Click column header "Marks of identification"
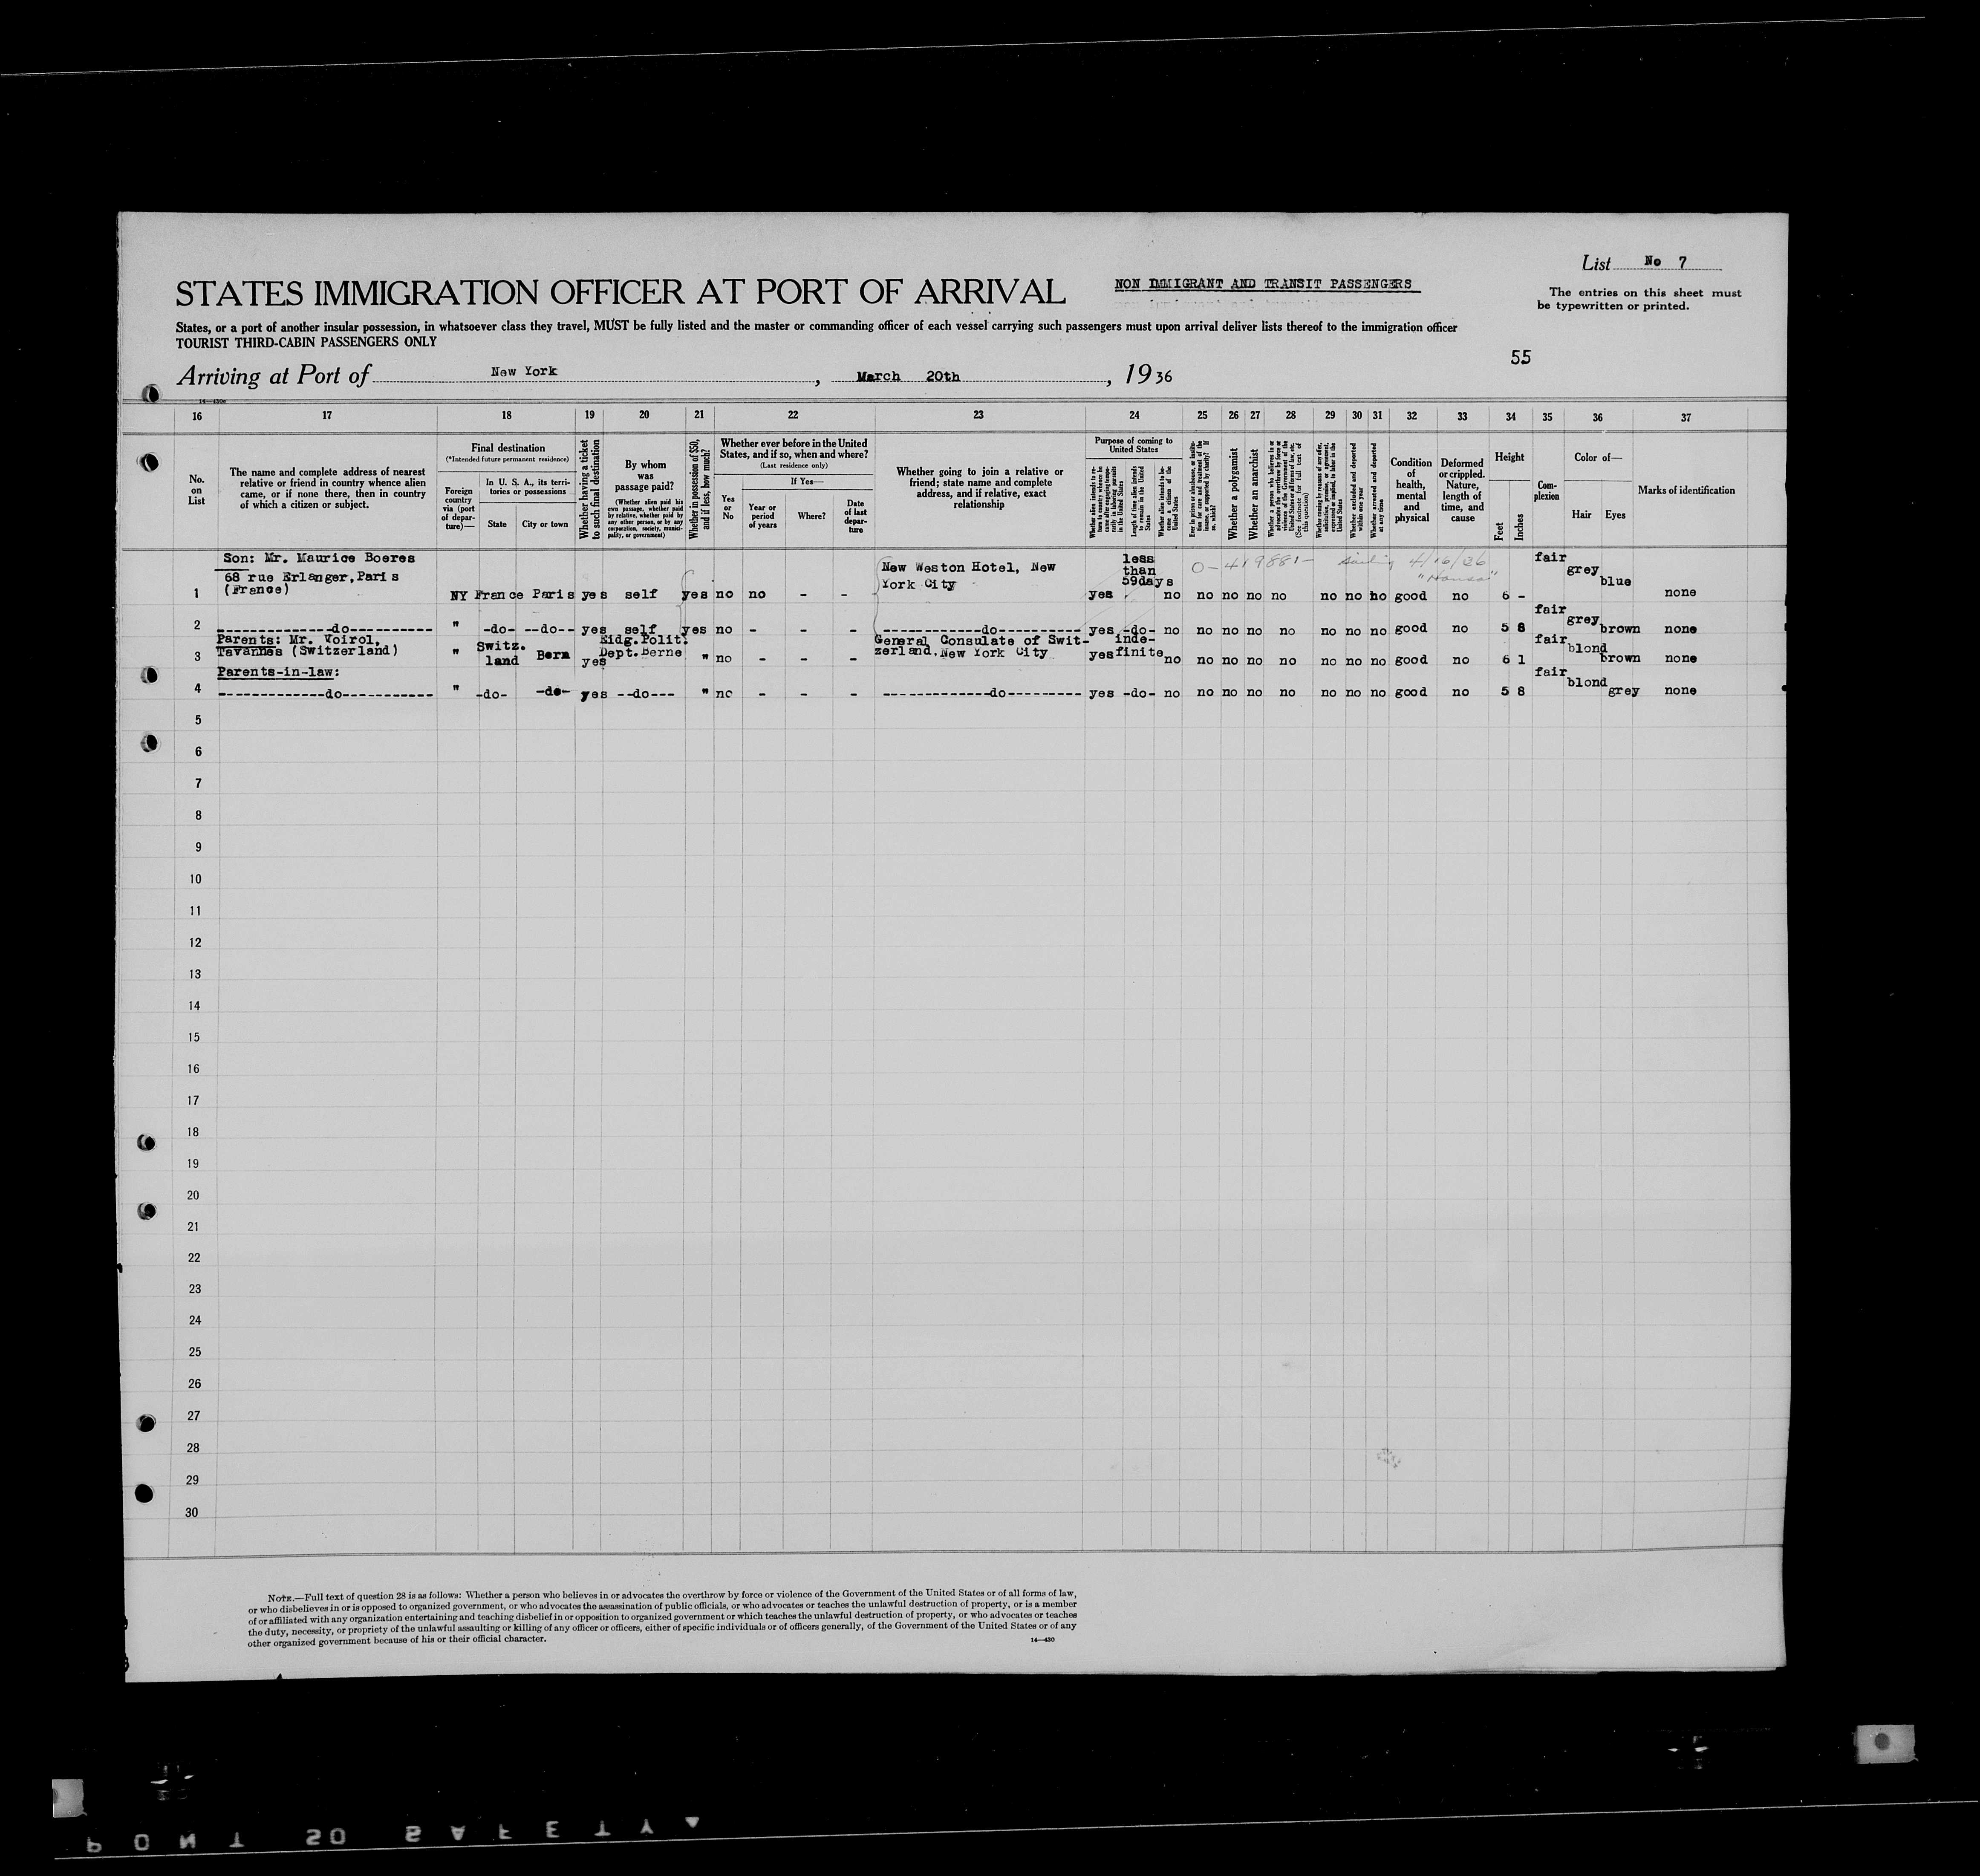 (x=1686, y=490)
